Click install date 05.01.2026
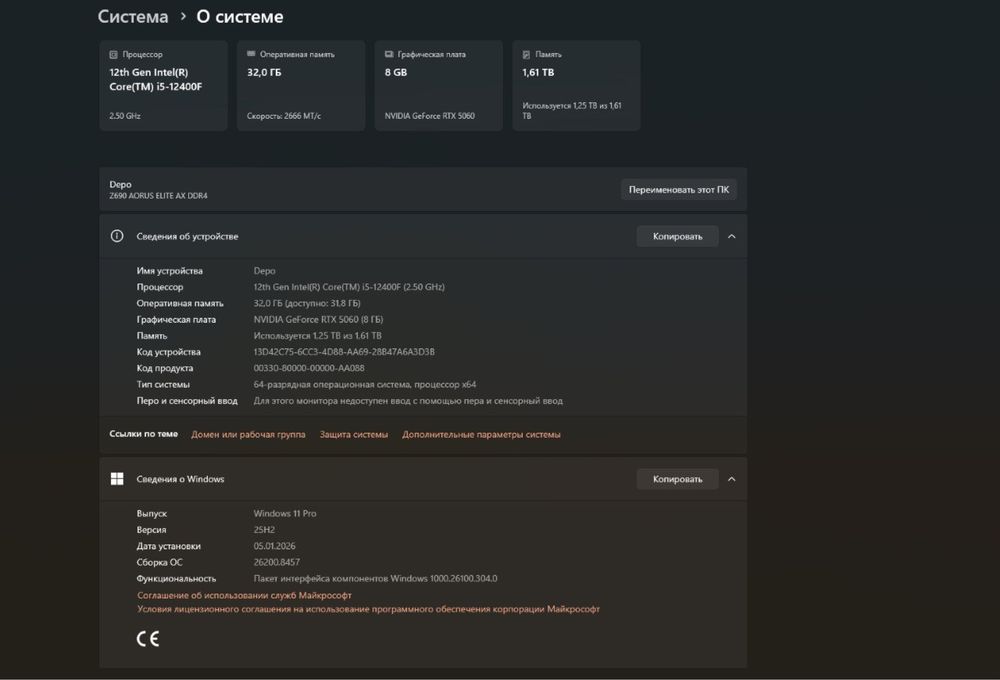The width and height of the screenshot is (1000, 680). tap(274, 546)
